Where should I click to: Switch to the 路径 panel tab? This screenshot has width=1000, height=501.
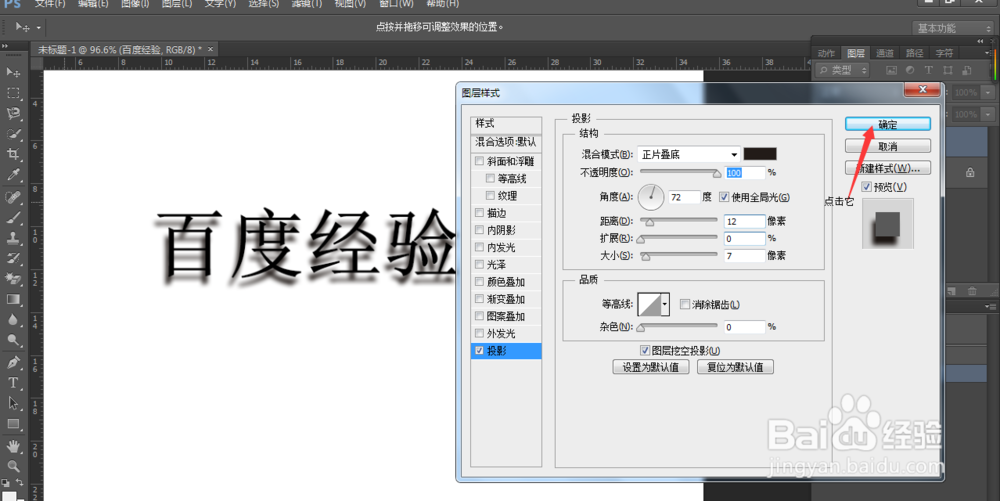(x=915, y=53)
